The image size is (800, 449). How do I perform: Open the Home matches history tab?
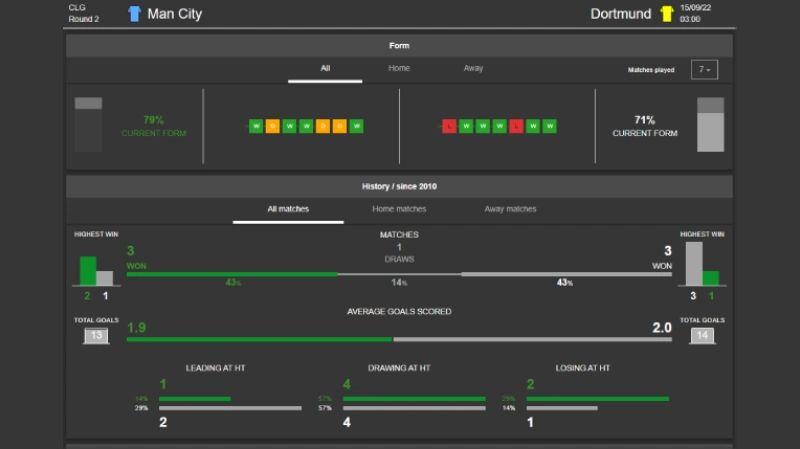(399, 209)
